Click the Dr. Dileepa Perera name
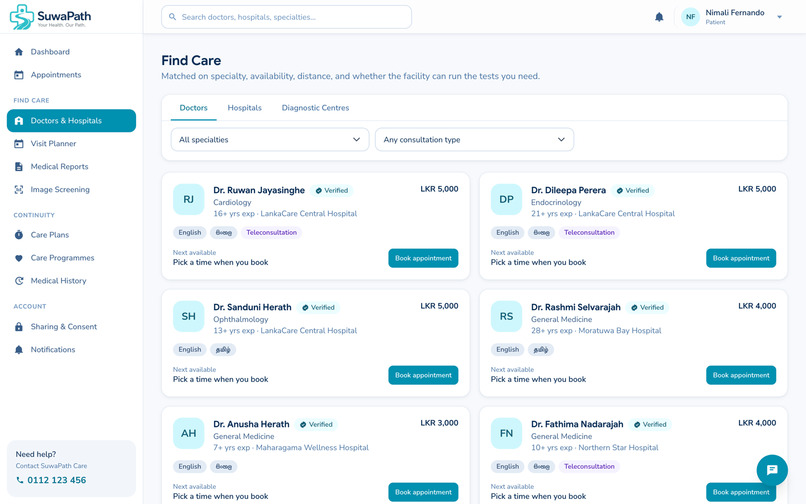Image resolution: width=806 pixels, height=504 pixels. (569, 190)
